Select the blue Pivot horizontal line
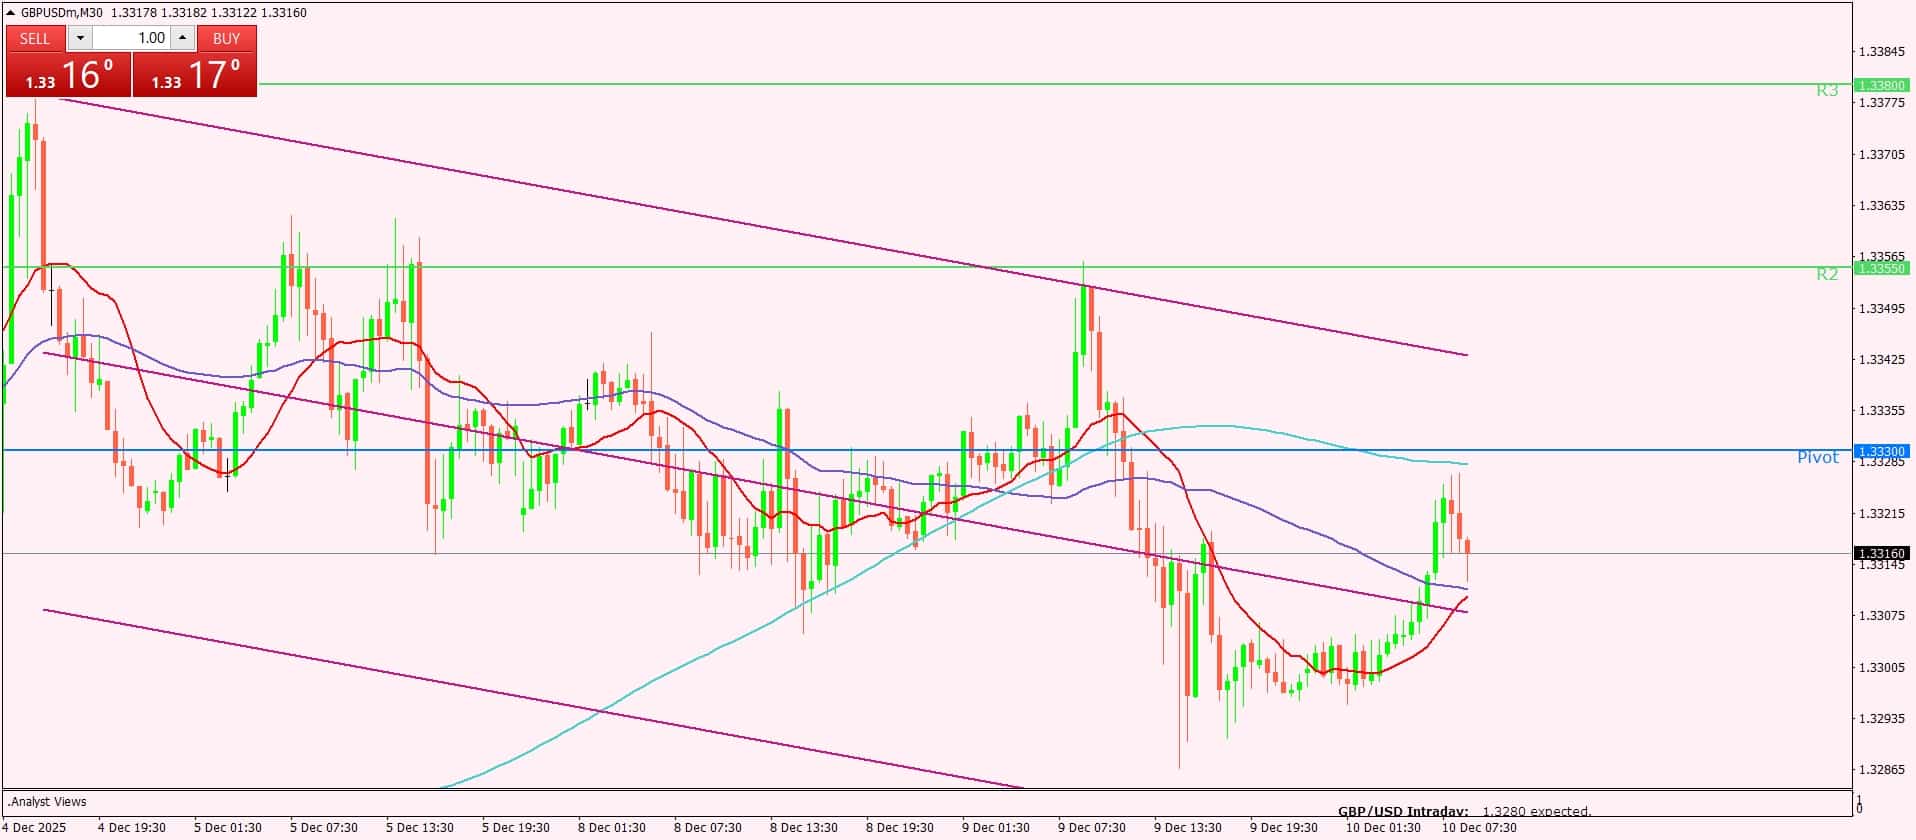This screenshot has width=1916, height=840. 927,450
